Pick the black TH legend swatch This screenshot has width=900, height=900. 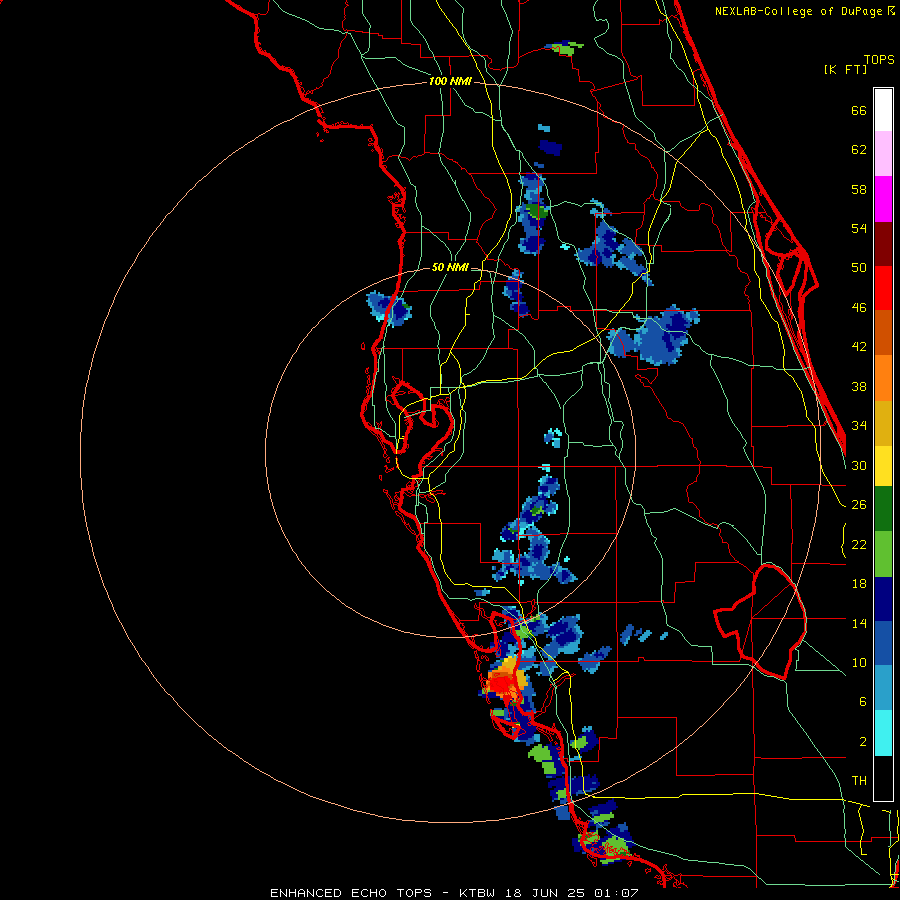pyautogui.click(x=883, y=778)
